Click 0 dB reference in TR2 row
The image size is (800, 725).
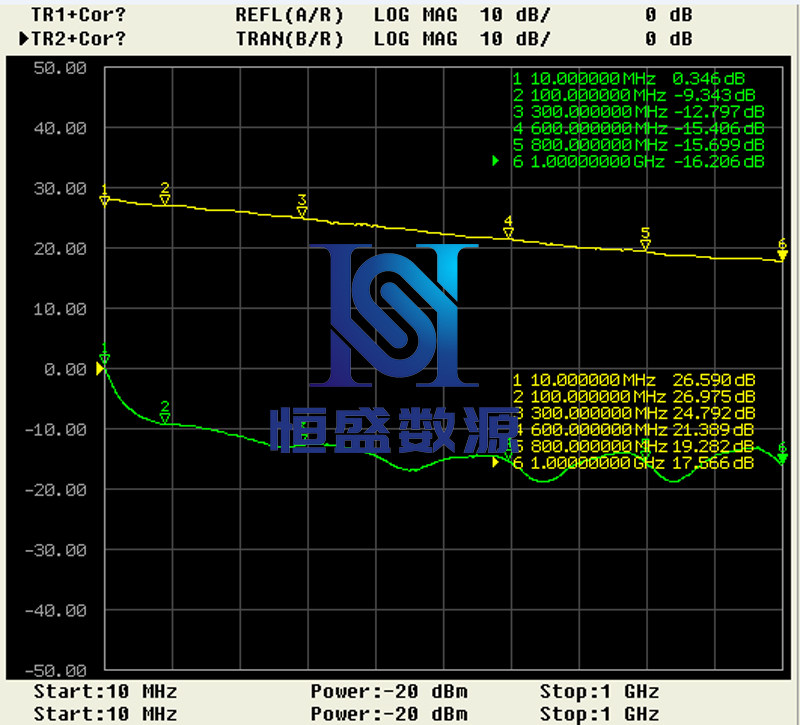668,39
